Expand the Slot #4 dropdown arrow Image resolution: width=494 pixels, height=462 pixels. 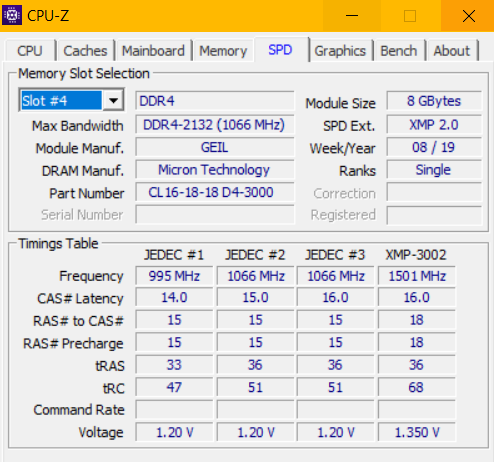[x=113, y=100]
